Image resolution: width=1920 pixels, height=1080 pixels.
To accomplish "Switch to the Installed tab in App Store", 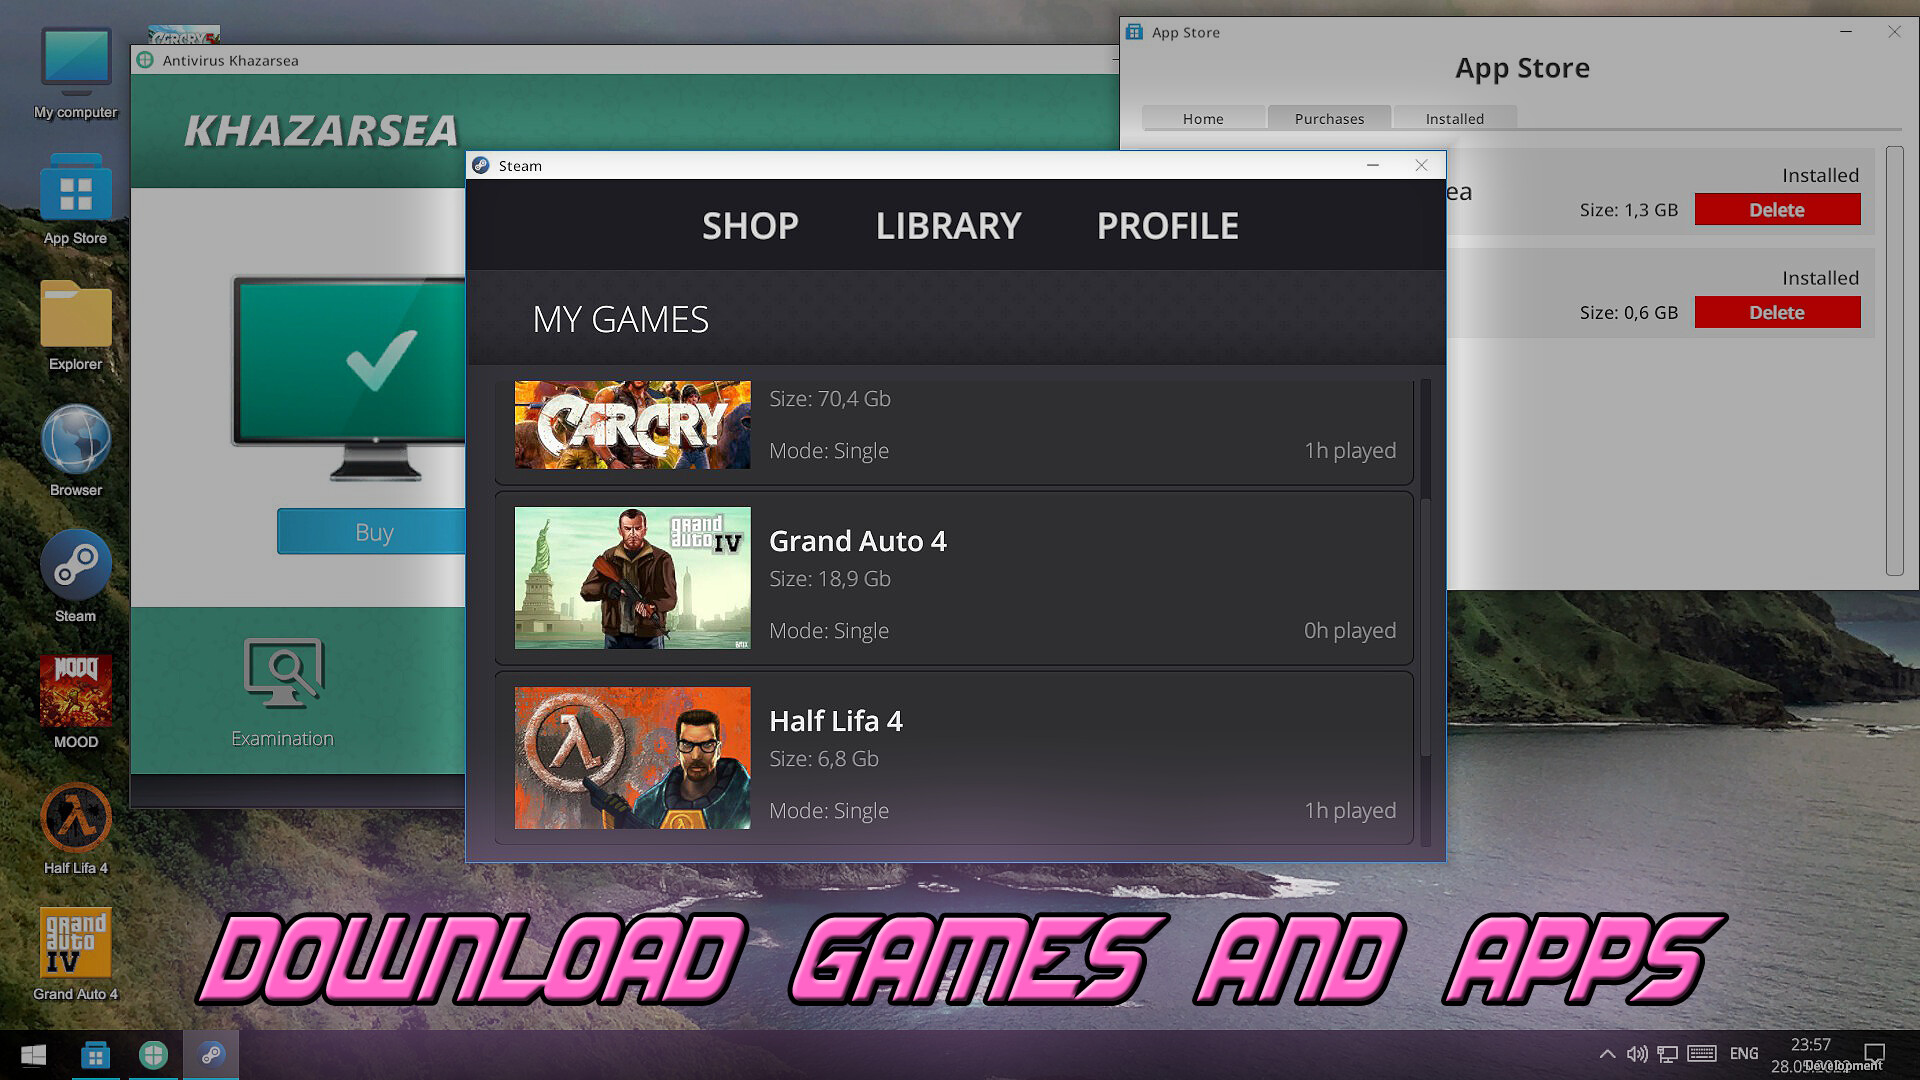I will pyautogui.click(x=1454, y=118).
